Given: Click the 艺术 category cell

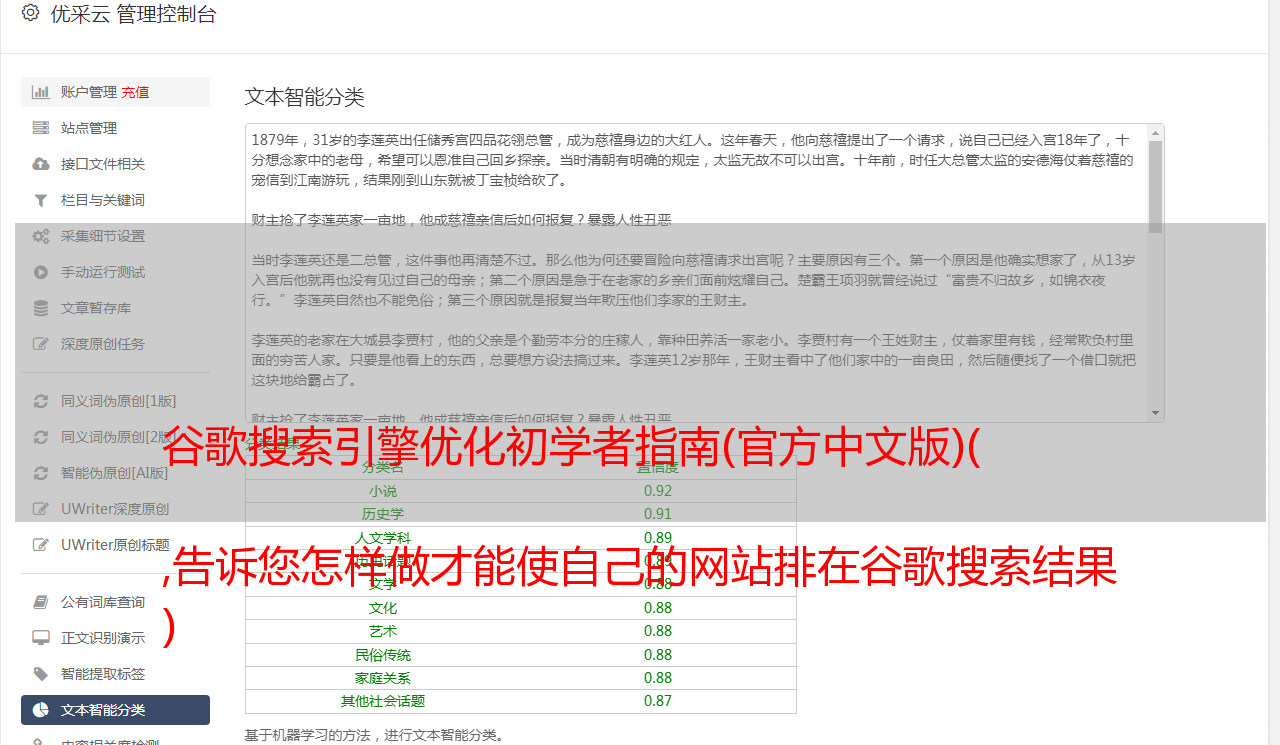Looking at the screenshot, I should pyautogui.click(x=382, y=631).
